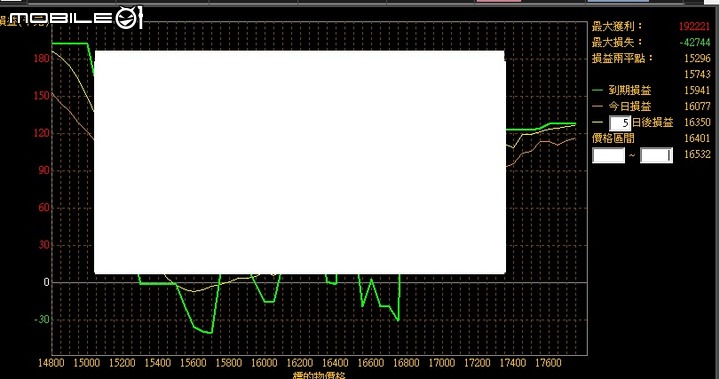Click the 到期損益 legend text
The image size is (720, 379).
click(x=630, y=91)
